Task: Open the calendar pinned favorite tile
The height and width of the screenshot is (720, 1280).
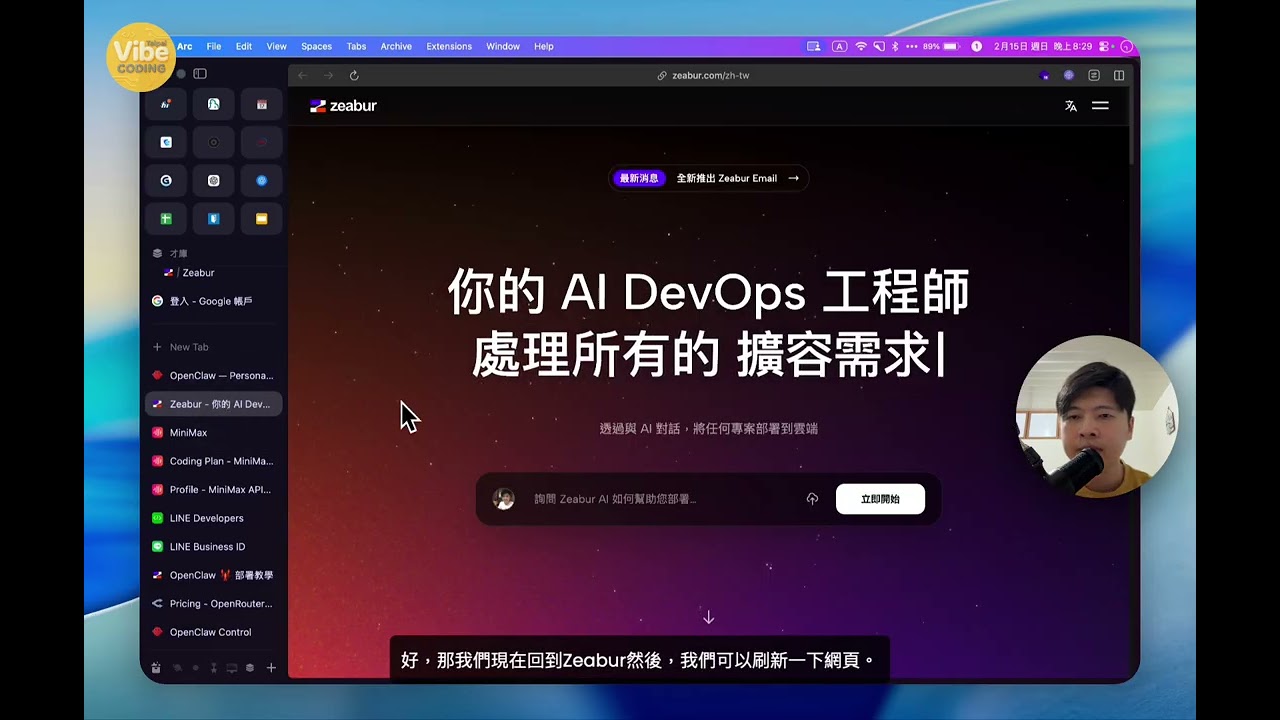Action: [x=262, y=104]
